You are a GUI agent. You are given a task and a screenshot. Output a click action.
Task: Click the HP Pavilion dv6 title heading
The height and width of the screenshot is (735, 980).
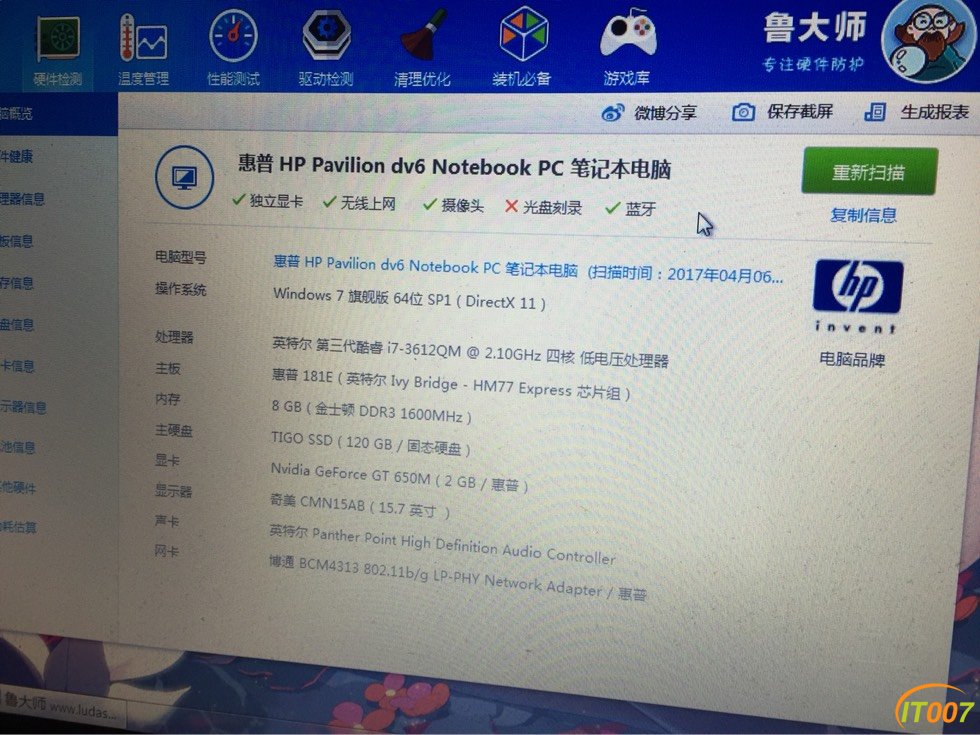(x=454, y=167)
